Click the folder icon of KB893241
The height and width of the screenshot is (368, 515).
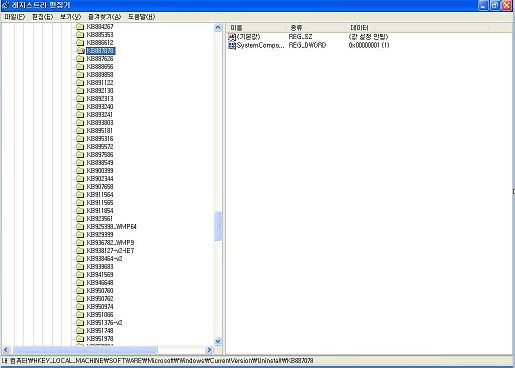pos(80,115)
